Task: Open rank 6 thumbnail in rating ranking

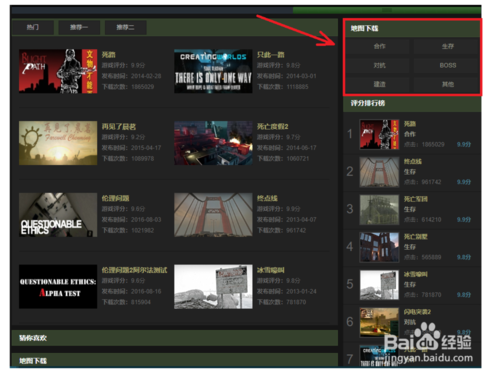Action: click(379, 322)
